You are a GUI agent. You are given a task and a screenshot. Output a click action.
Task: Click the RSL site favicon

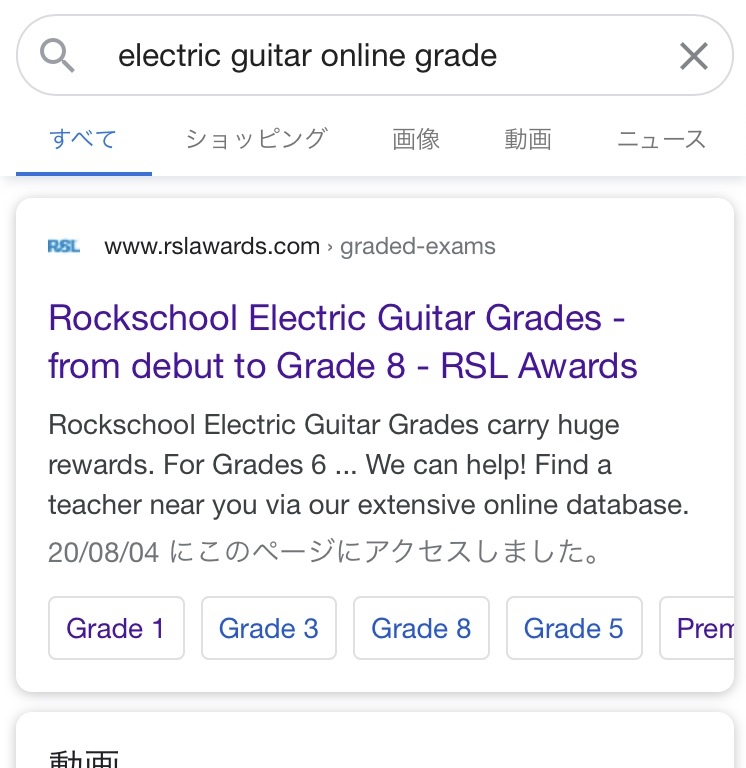[x=64, y=246]
